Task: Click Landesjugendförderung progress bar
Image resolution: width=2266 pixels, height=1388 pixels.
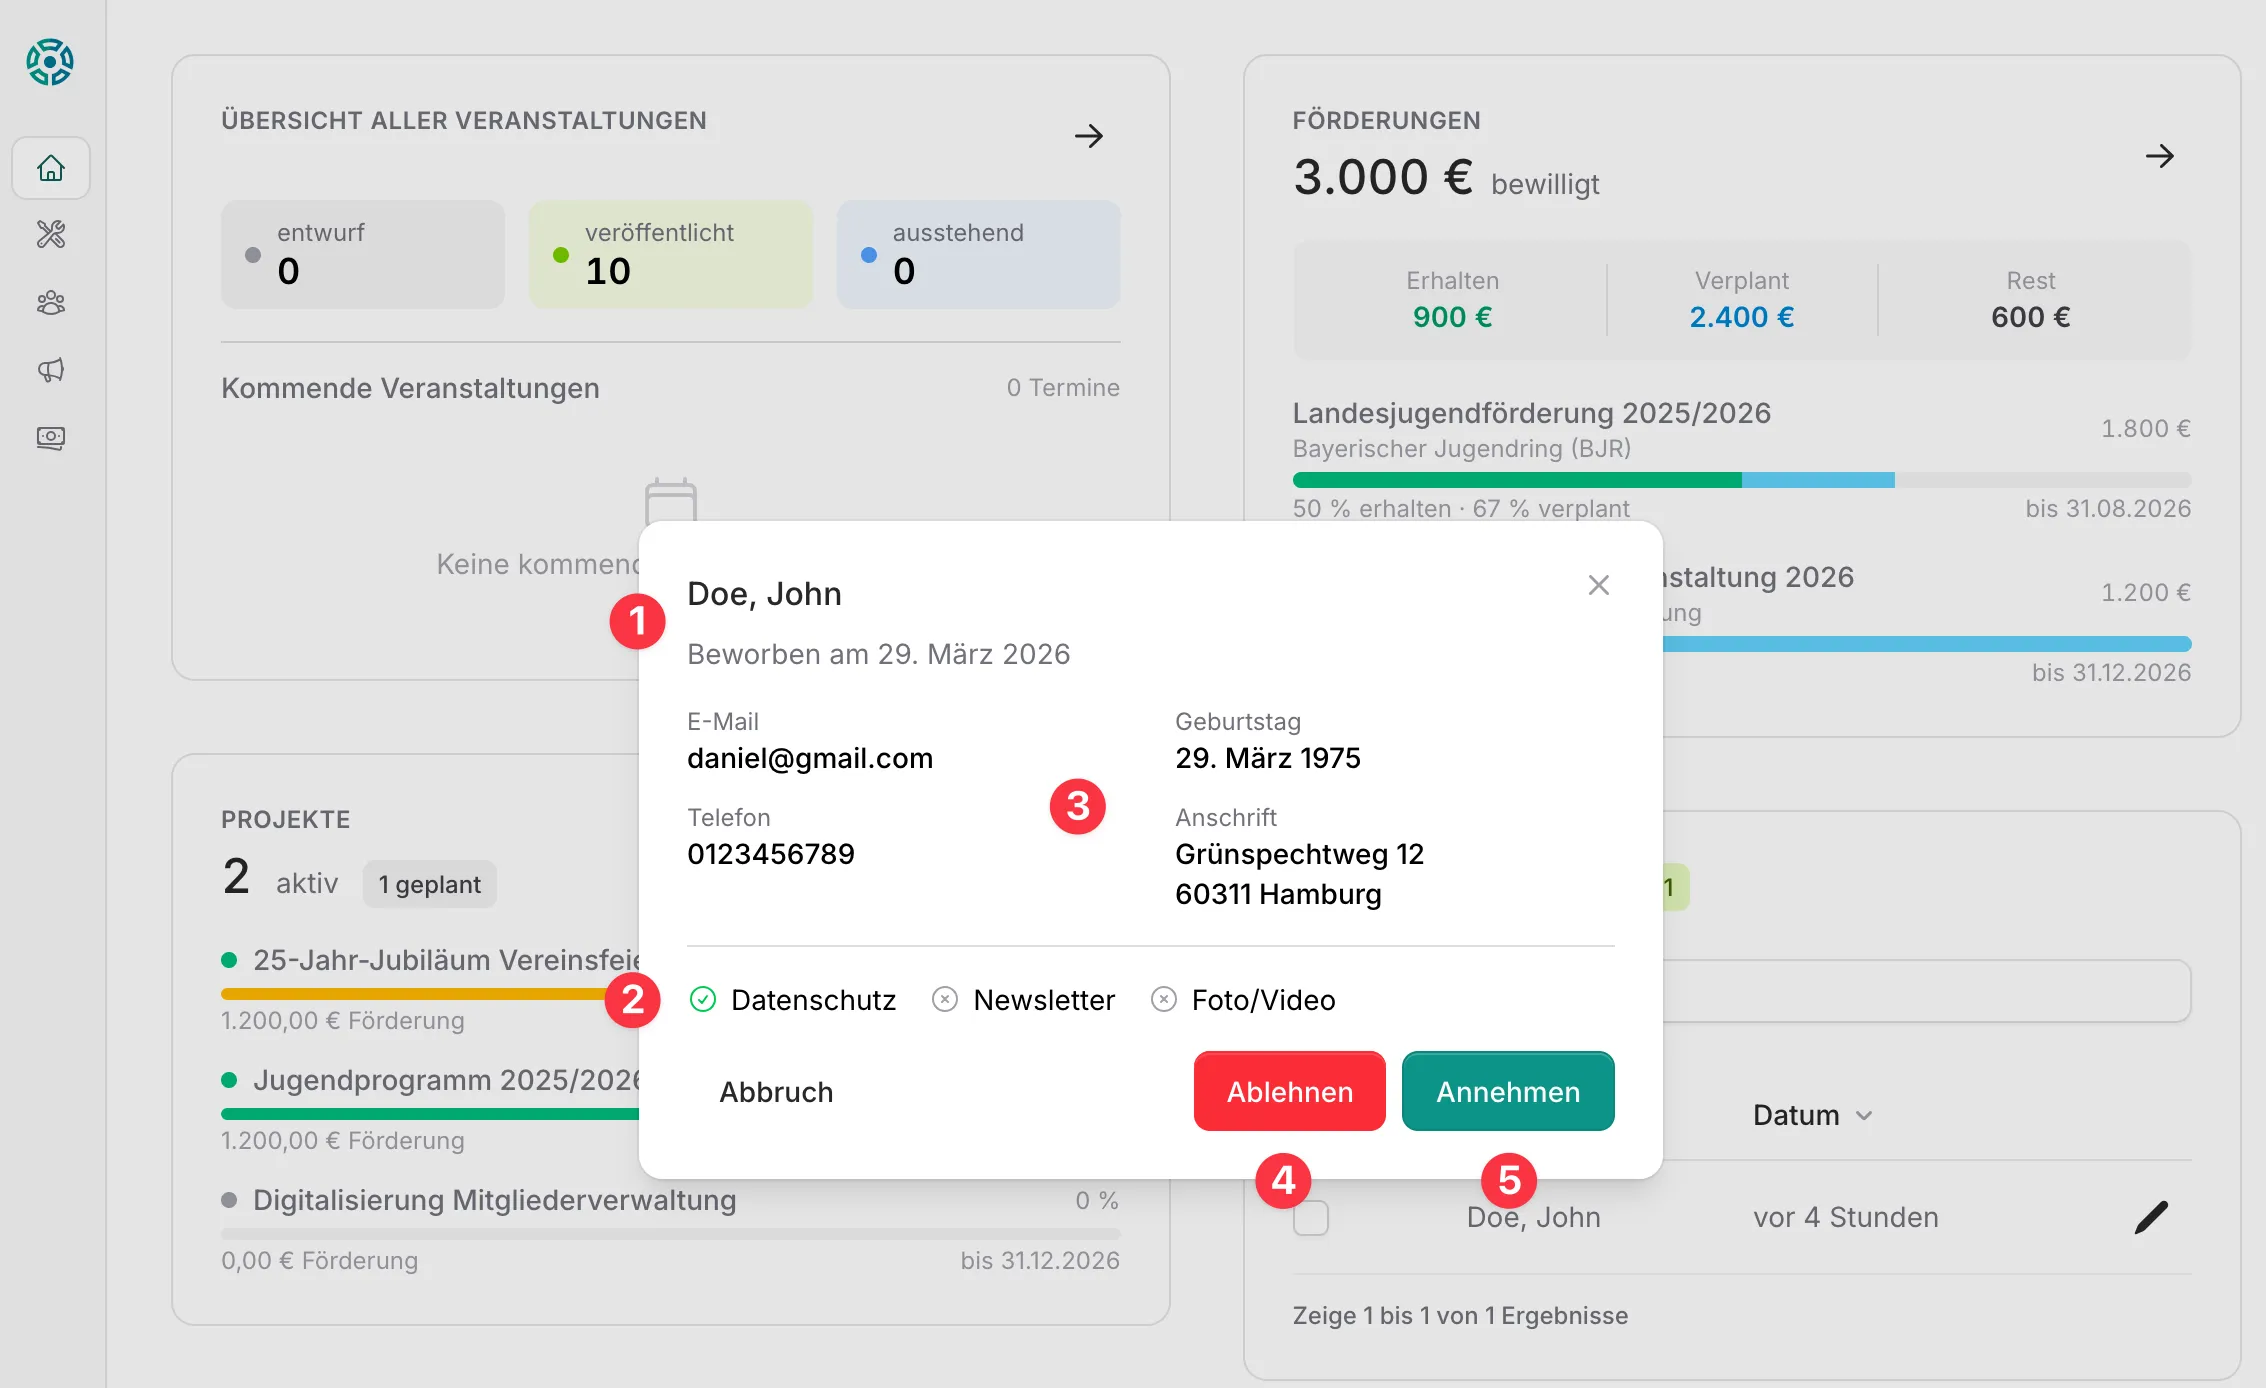Action: click(1742, 480)
